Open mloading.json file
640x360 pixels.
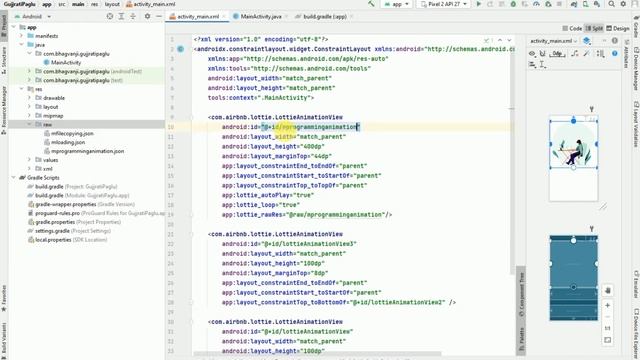tap(68, 142)
